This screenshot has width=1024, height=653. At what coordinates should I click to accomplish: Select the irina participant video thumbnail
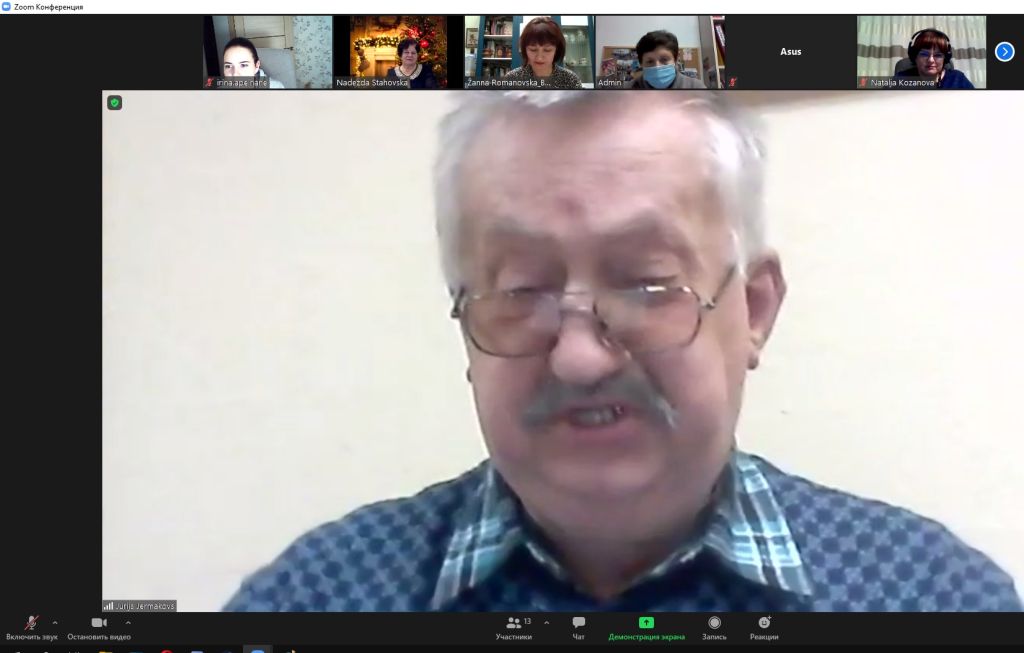click(267, 52)
